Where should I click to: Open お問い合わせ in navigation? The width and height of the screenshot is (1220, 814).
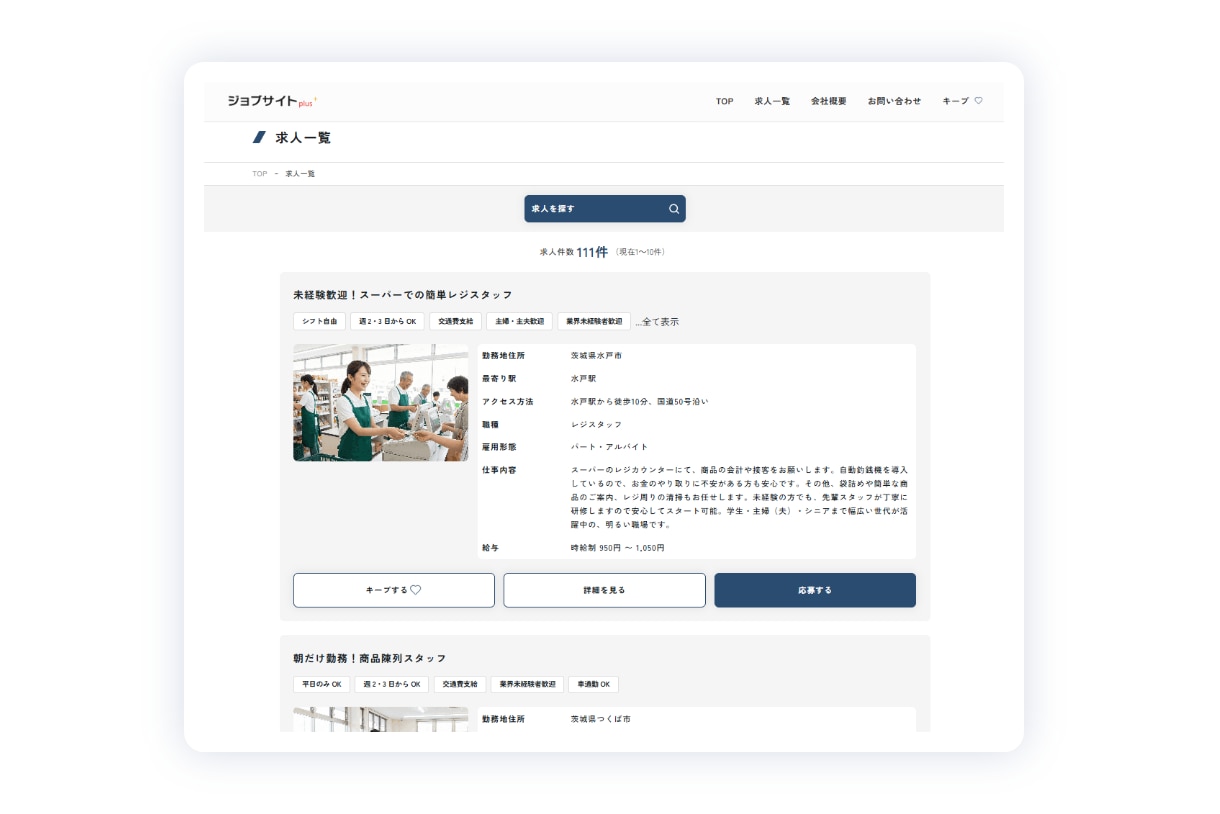click(894, 101)
